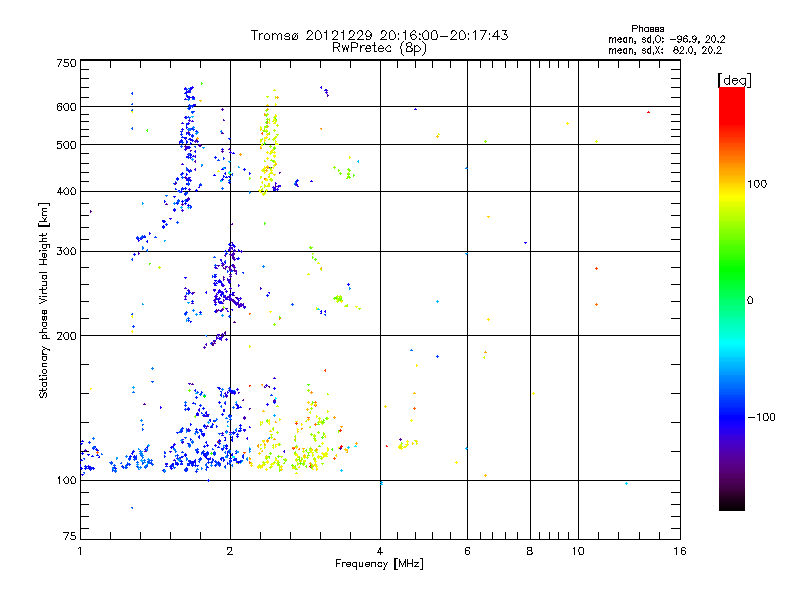The width and height of the screenshot is (800, 600).
Task: Click the y-axis tick label '500'
Action: (66, 145)
